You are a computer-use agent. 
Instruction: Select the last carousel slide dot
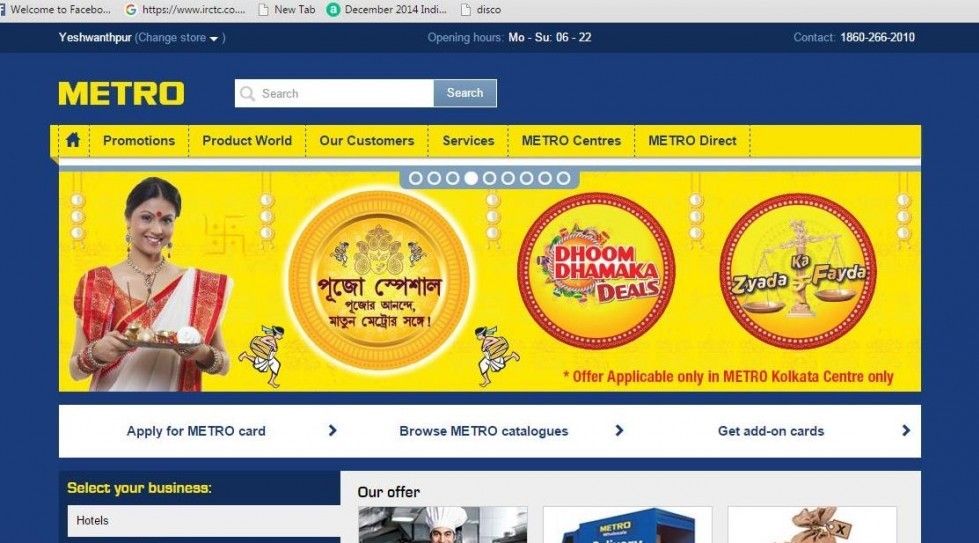[x=563, y=179]
